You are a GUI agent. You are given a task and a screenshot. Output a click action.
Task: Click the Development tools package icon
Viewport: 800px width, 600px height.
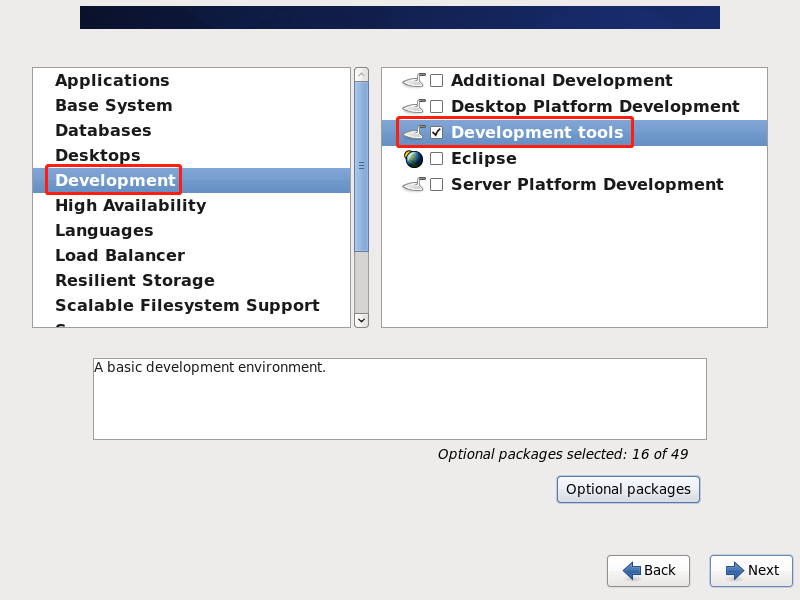(414, 132)
